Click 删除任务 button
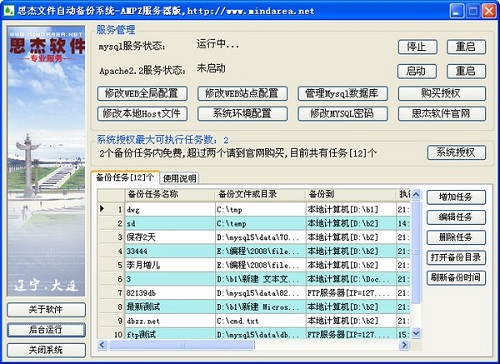Viewport: 500px width, 364px height. [456, 237]
